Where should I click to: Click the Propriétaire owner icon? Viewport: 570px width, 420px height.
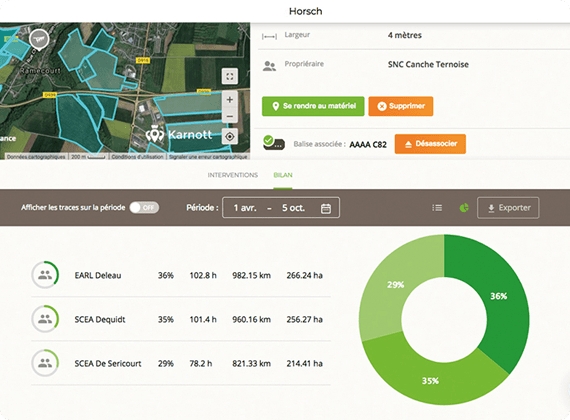pos(269,66)
